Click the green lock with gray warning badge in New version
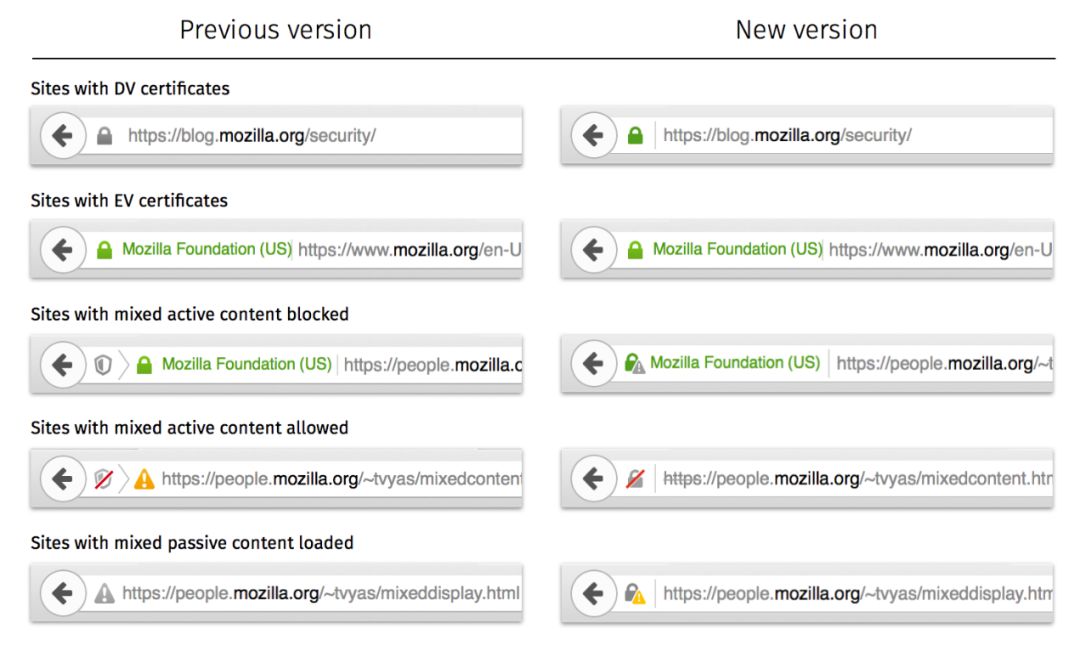1080x646 pixels. pos(634,364)
